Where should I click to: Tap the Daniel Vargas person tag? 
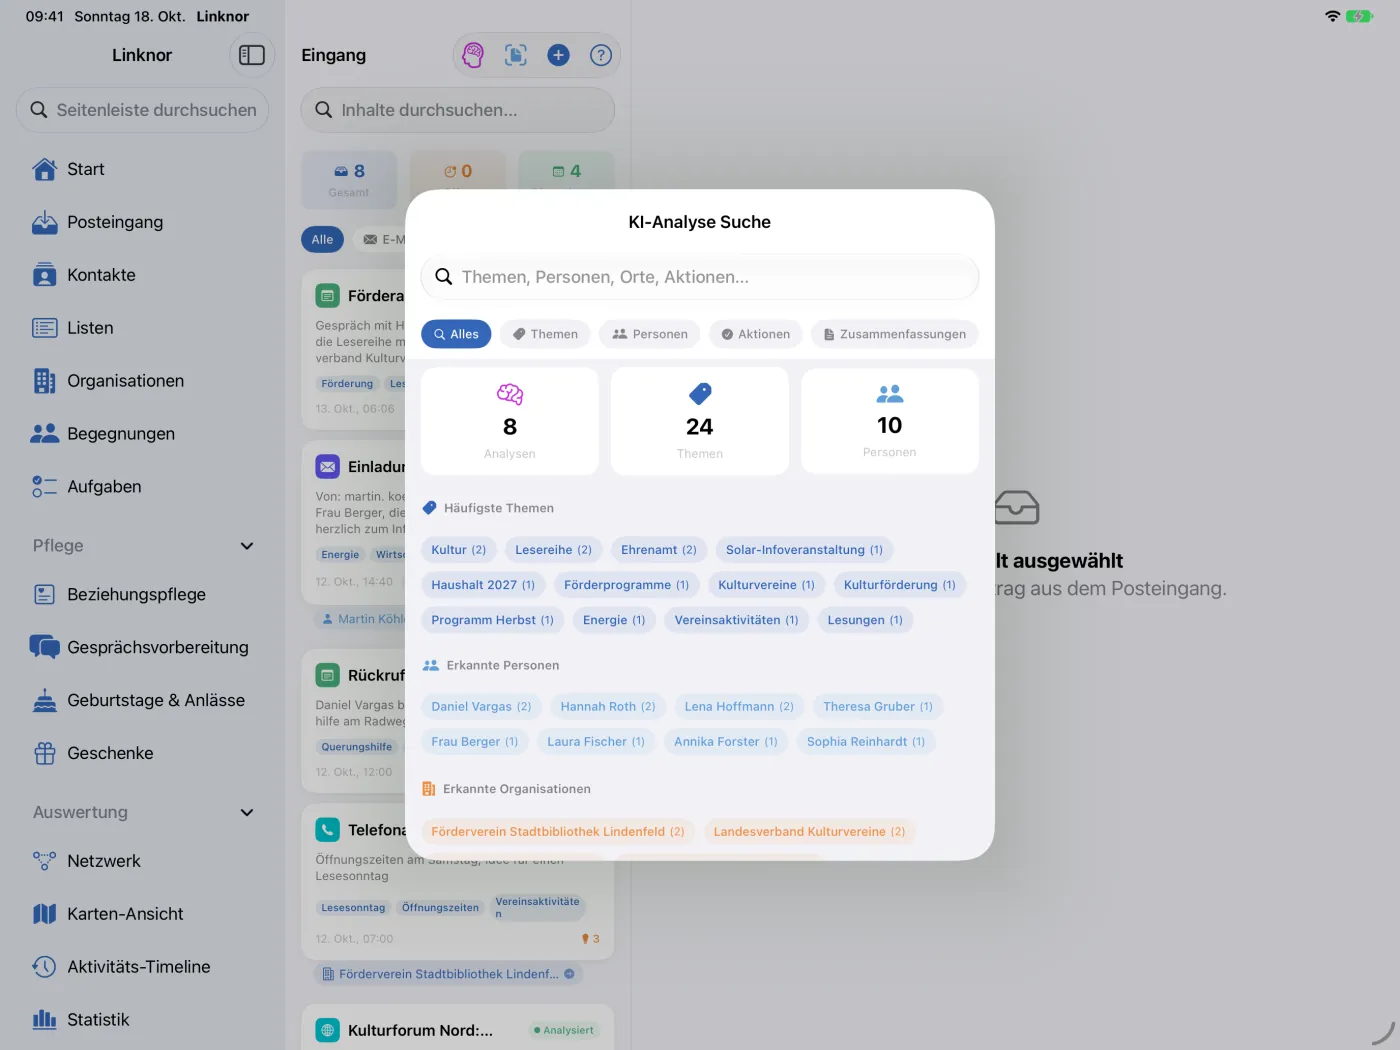click(481, 707)
